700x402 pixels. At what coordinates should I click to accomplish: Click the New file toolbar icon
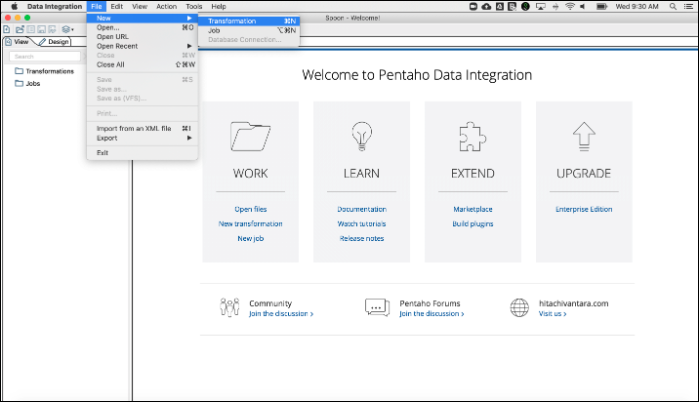coord(6,30)
